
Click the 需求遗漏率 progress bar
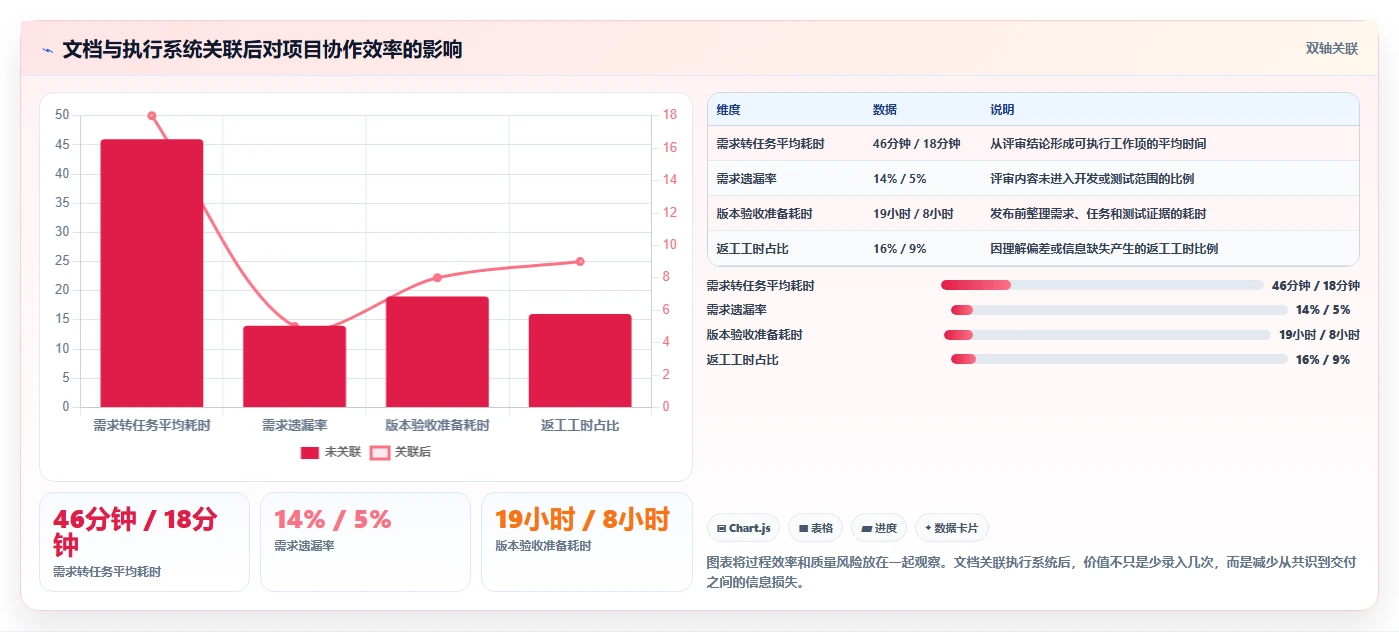point(1119,310)
